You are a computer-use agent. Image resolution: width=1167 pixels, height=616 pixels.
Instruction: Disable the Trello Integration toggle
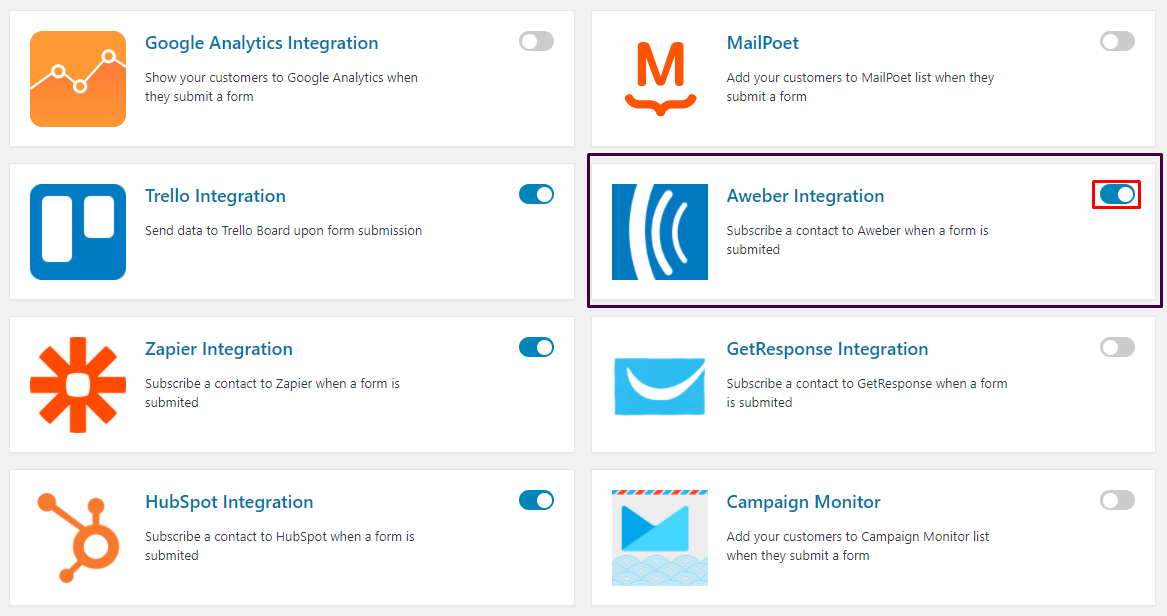[536, 194]
